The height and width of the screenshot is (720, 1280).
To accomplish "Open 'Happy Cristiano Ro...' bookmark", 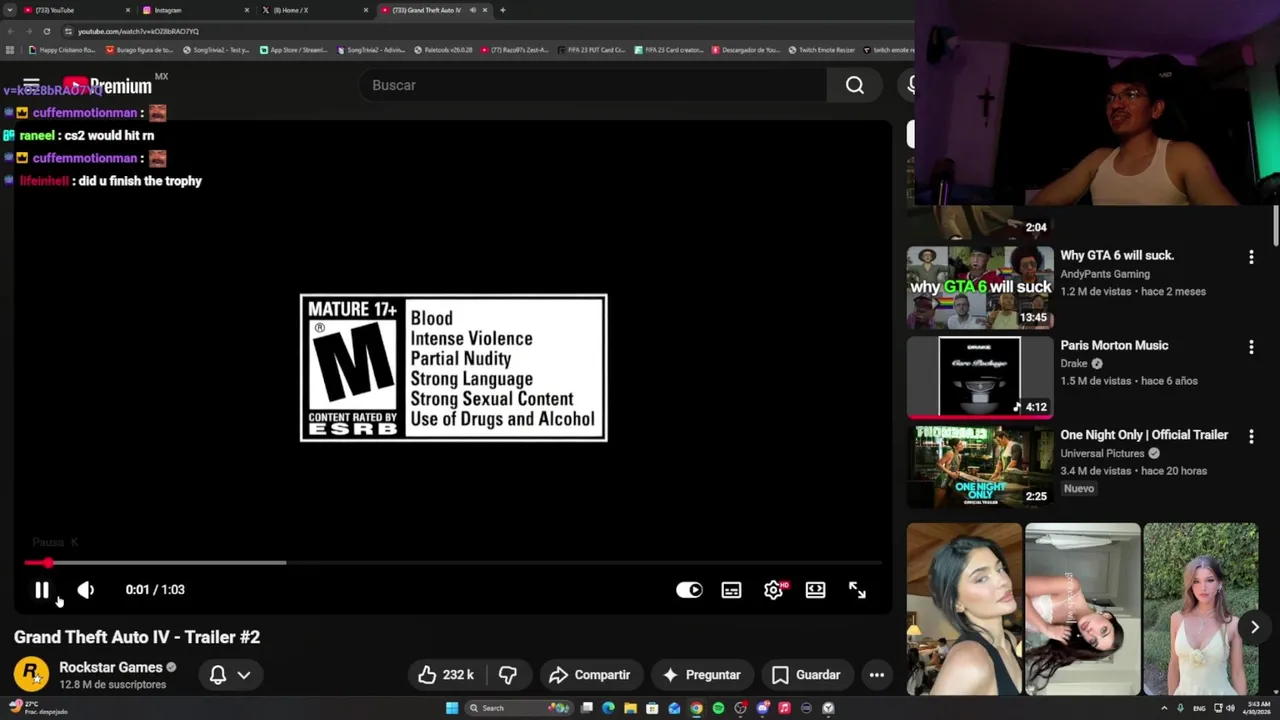I will click(62, 50).
